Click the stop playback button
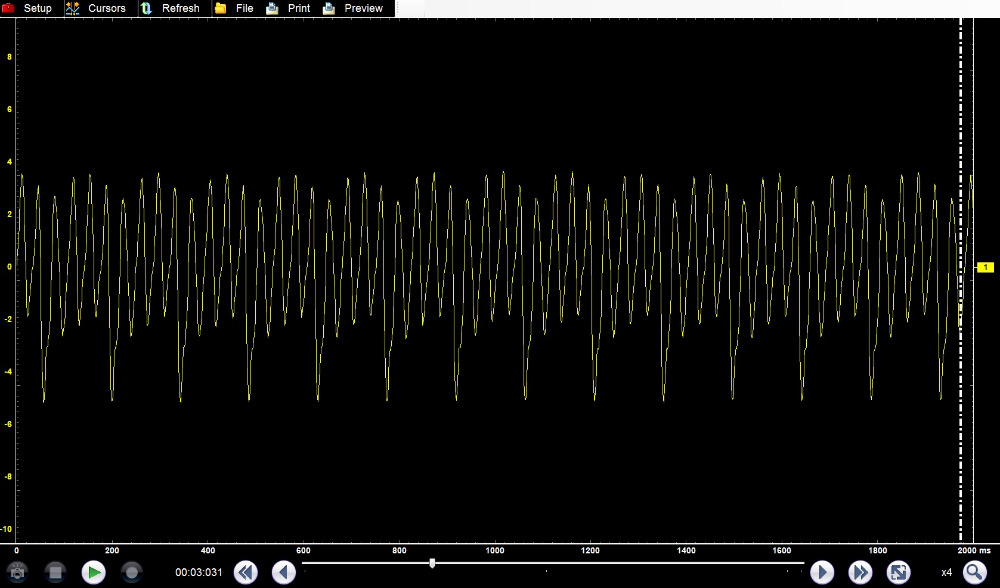1000x588 pixels. 55,572
